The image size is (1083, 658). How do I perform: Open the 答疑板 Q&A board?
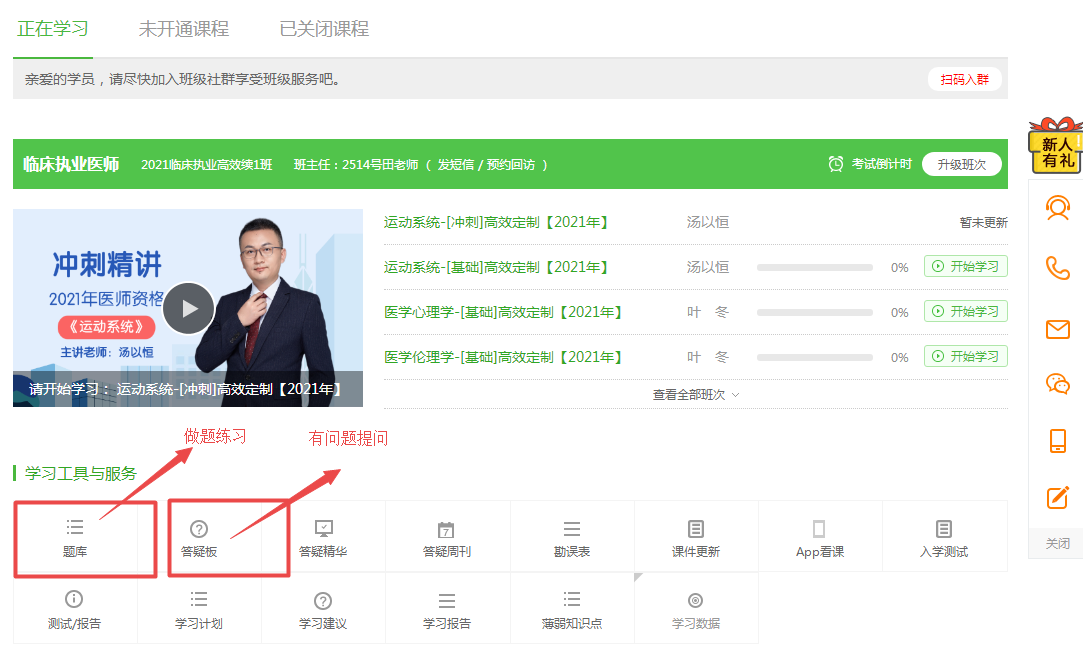pyautogui.click(x=199, y=536)
